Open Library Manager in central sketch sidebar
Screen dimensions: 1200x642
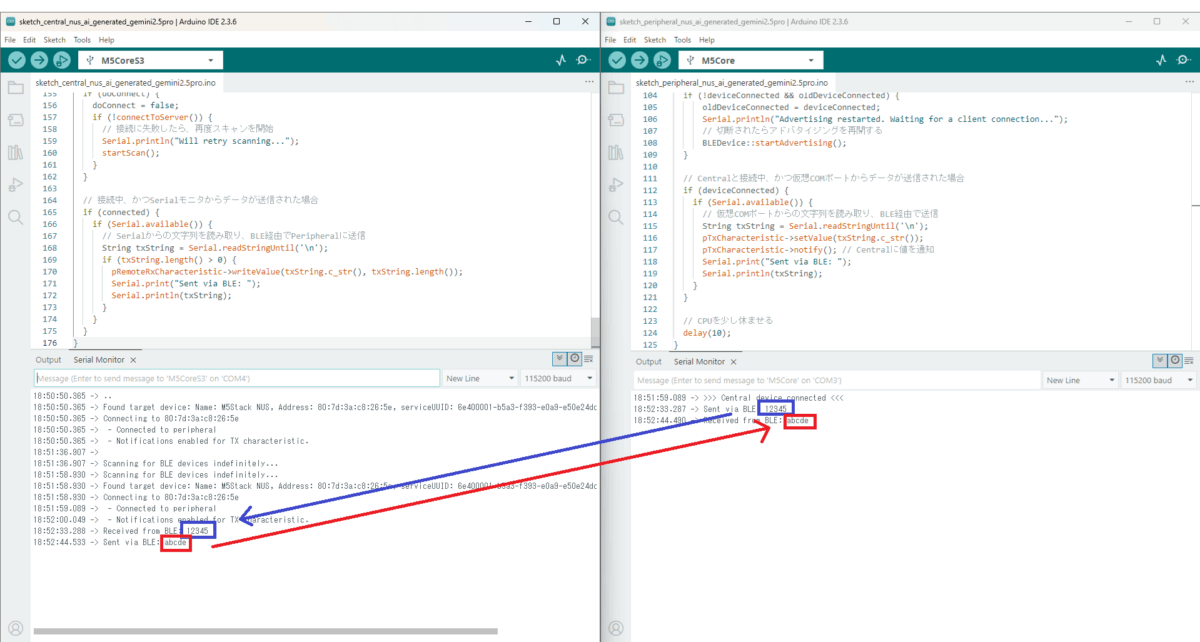[x=15, y=152]
